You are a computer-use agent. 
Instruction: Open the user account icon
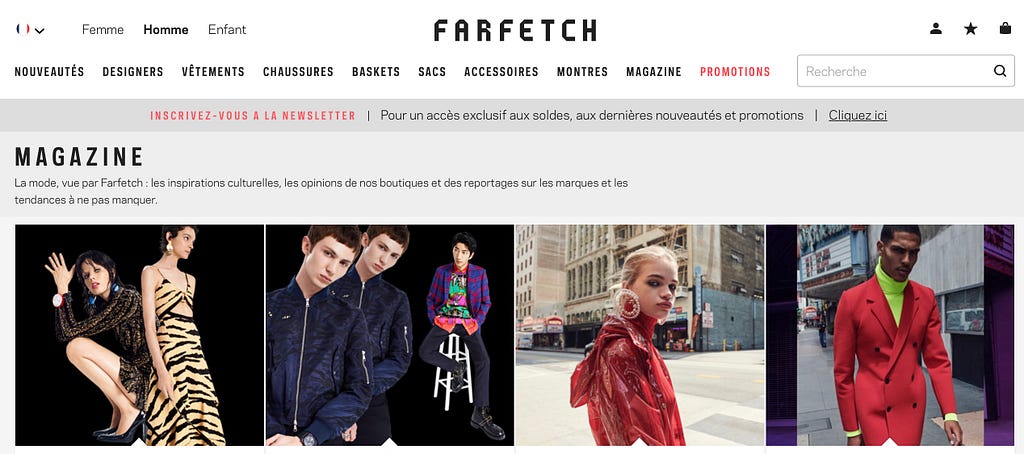[x=936, y=29]
